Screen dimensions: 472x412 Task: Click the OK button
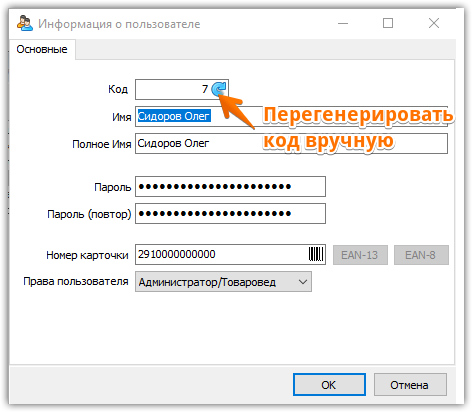(x=329, y=385)
